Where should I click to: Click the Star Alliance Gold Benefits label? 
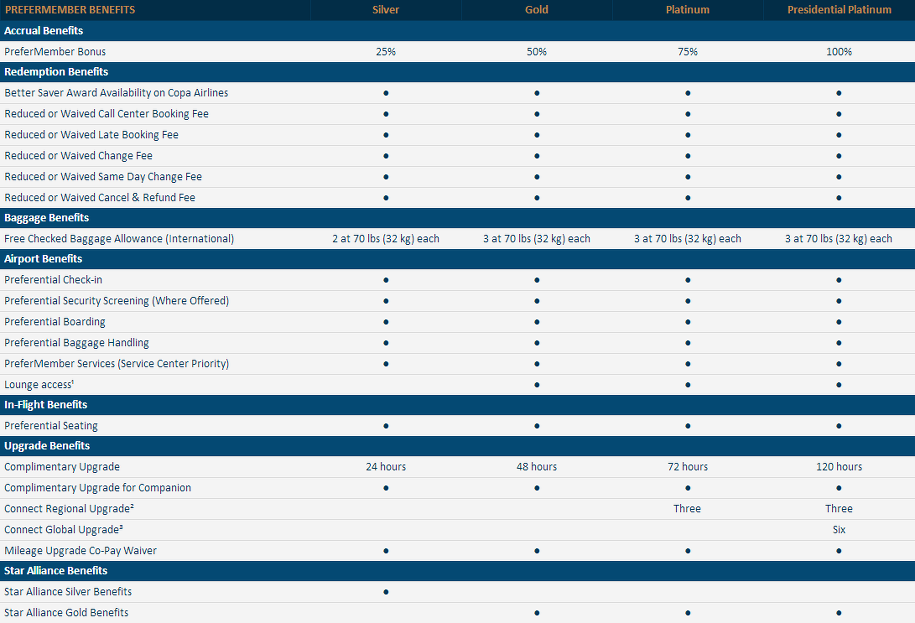(66, 612)
